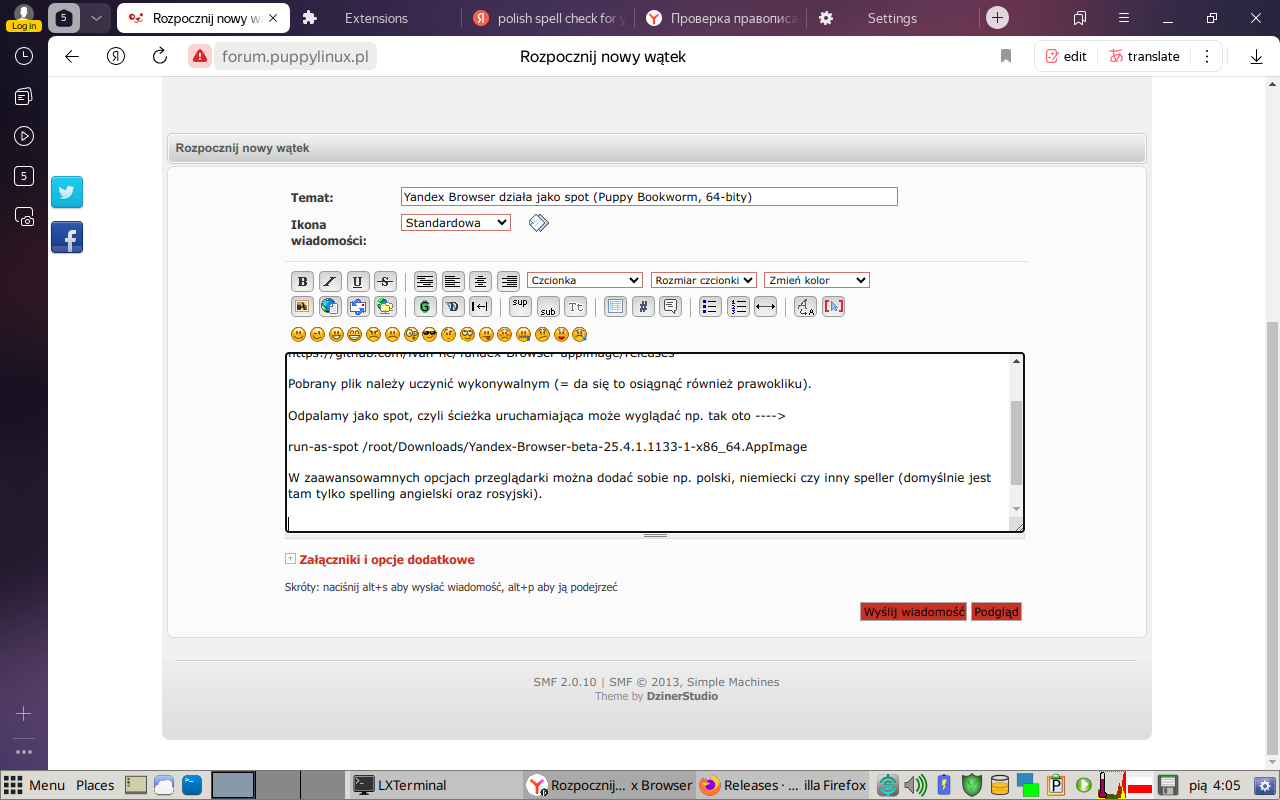Switch to LXTerminal taskbar window
This screenshot has width=1280, height=800.
[x=433, y=785]
